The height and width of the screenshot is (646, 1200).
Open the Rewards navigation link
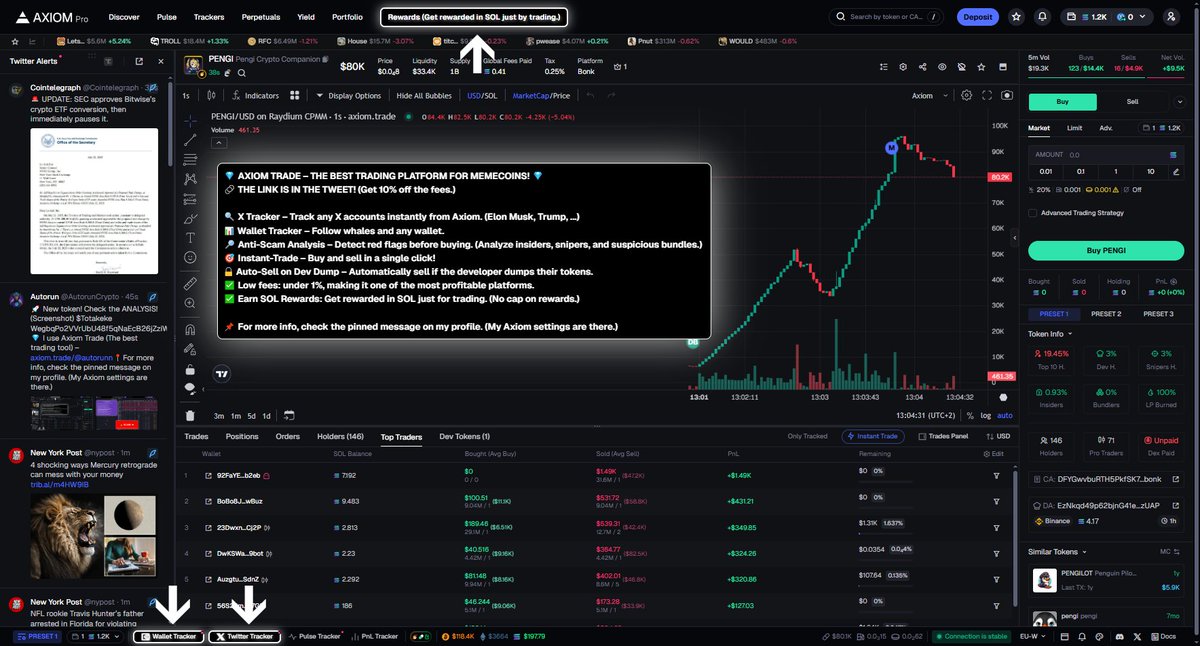474,17
